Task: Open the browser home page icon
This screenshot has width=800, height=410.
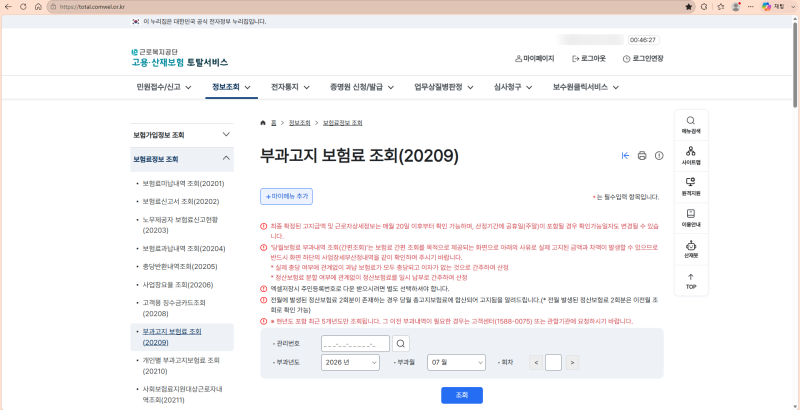Action: pos(38,7)
